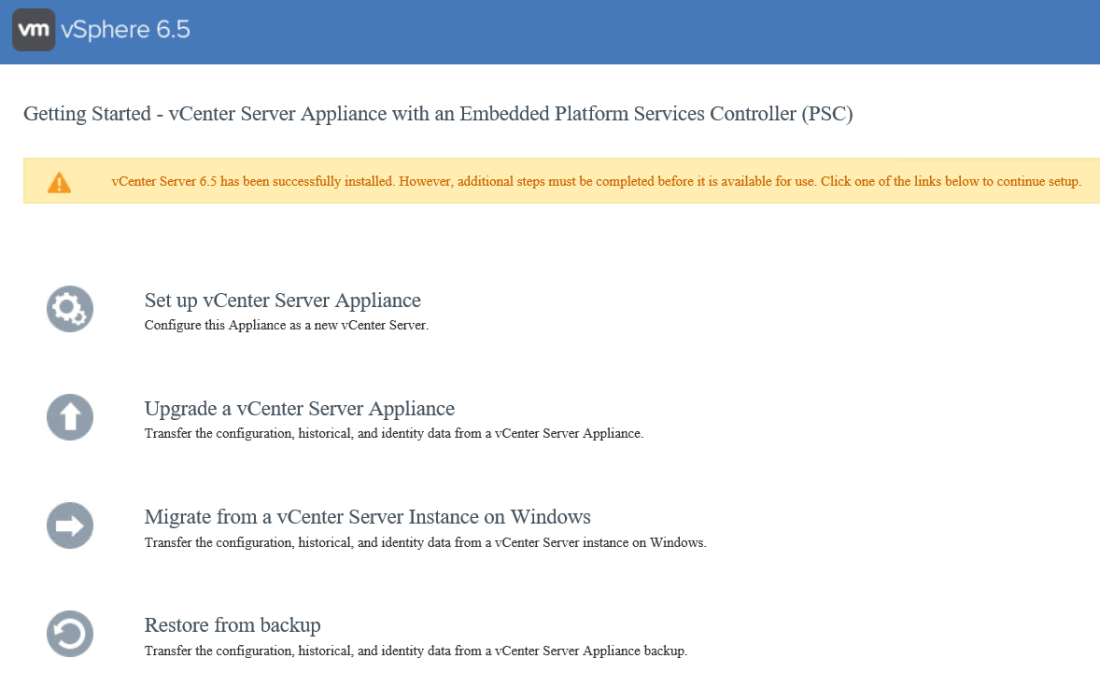
Task: Choose Upgrade a vCenter Server Appliance
Action: coord(299,408)
